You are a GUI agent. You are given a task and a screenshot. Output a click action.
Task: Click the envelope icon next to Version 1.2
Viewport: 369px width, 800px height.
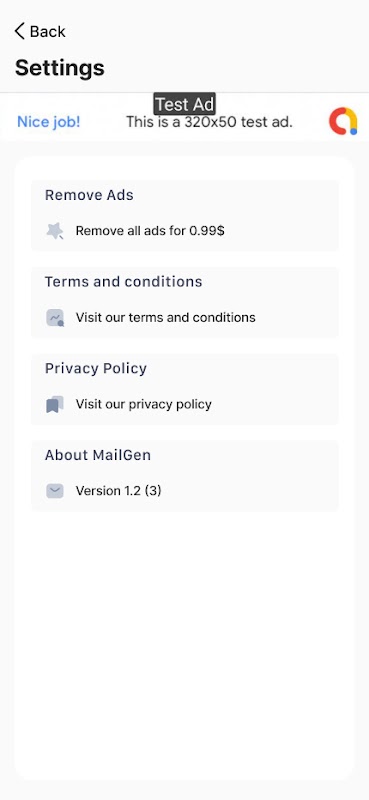coord(55,491)
